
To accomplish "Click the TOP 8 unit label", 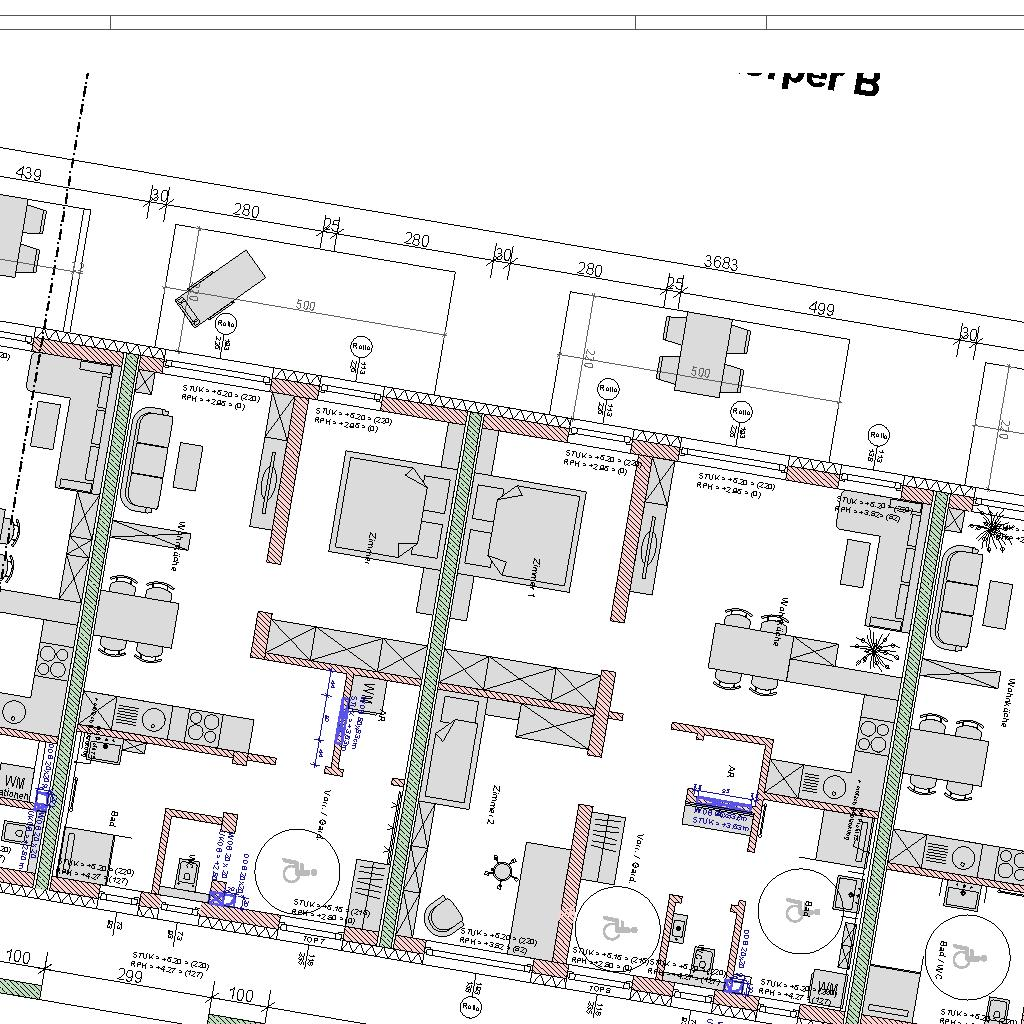I will (599, 989).
